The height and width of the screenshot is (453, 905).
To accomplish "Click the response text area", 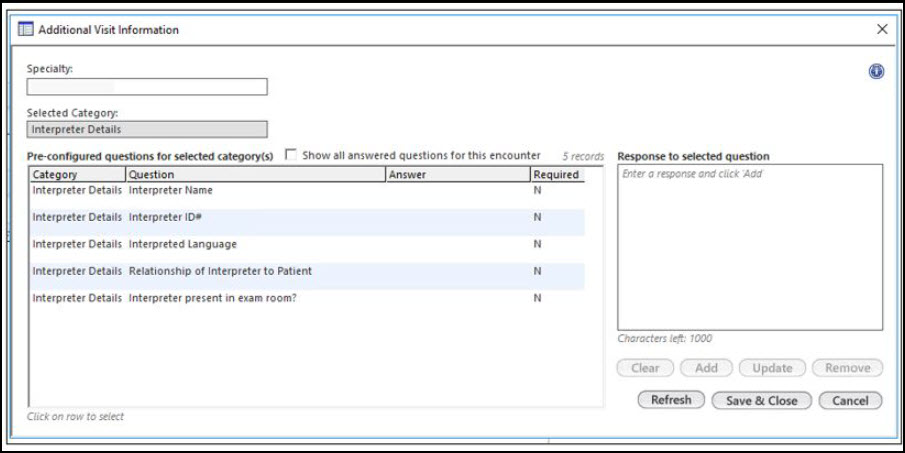I will tap(750, 247).
